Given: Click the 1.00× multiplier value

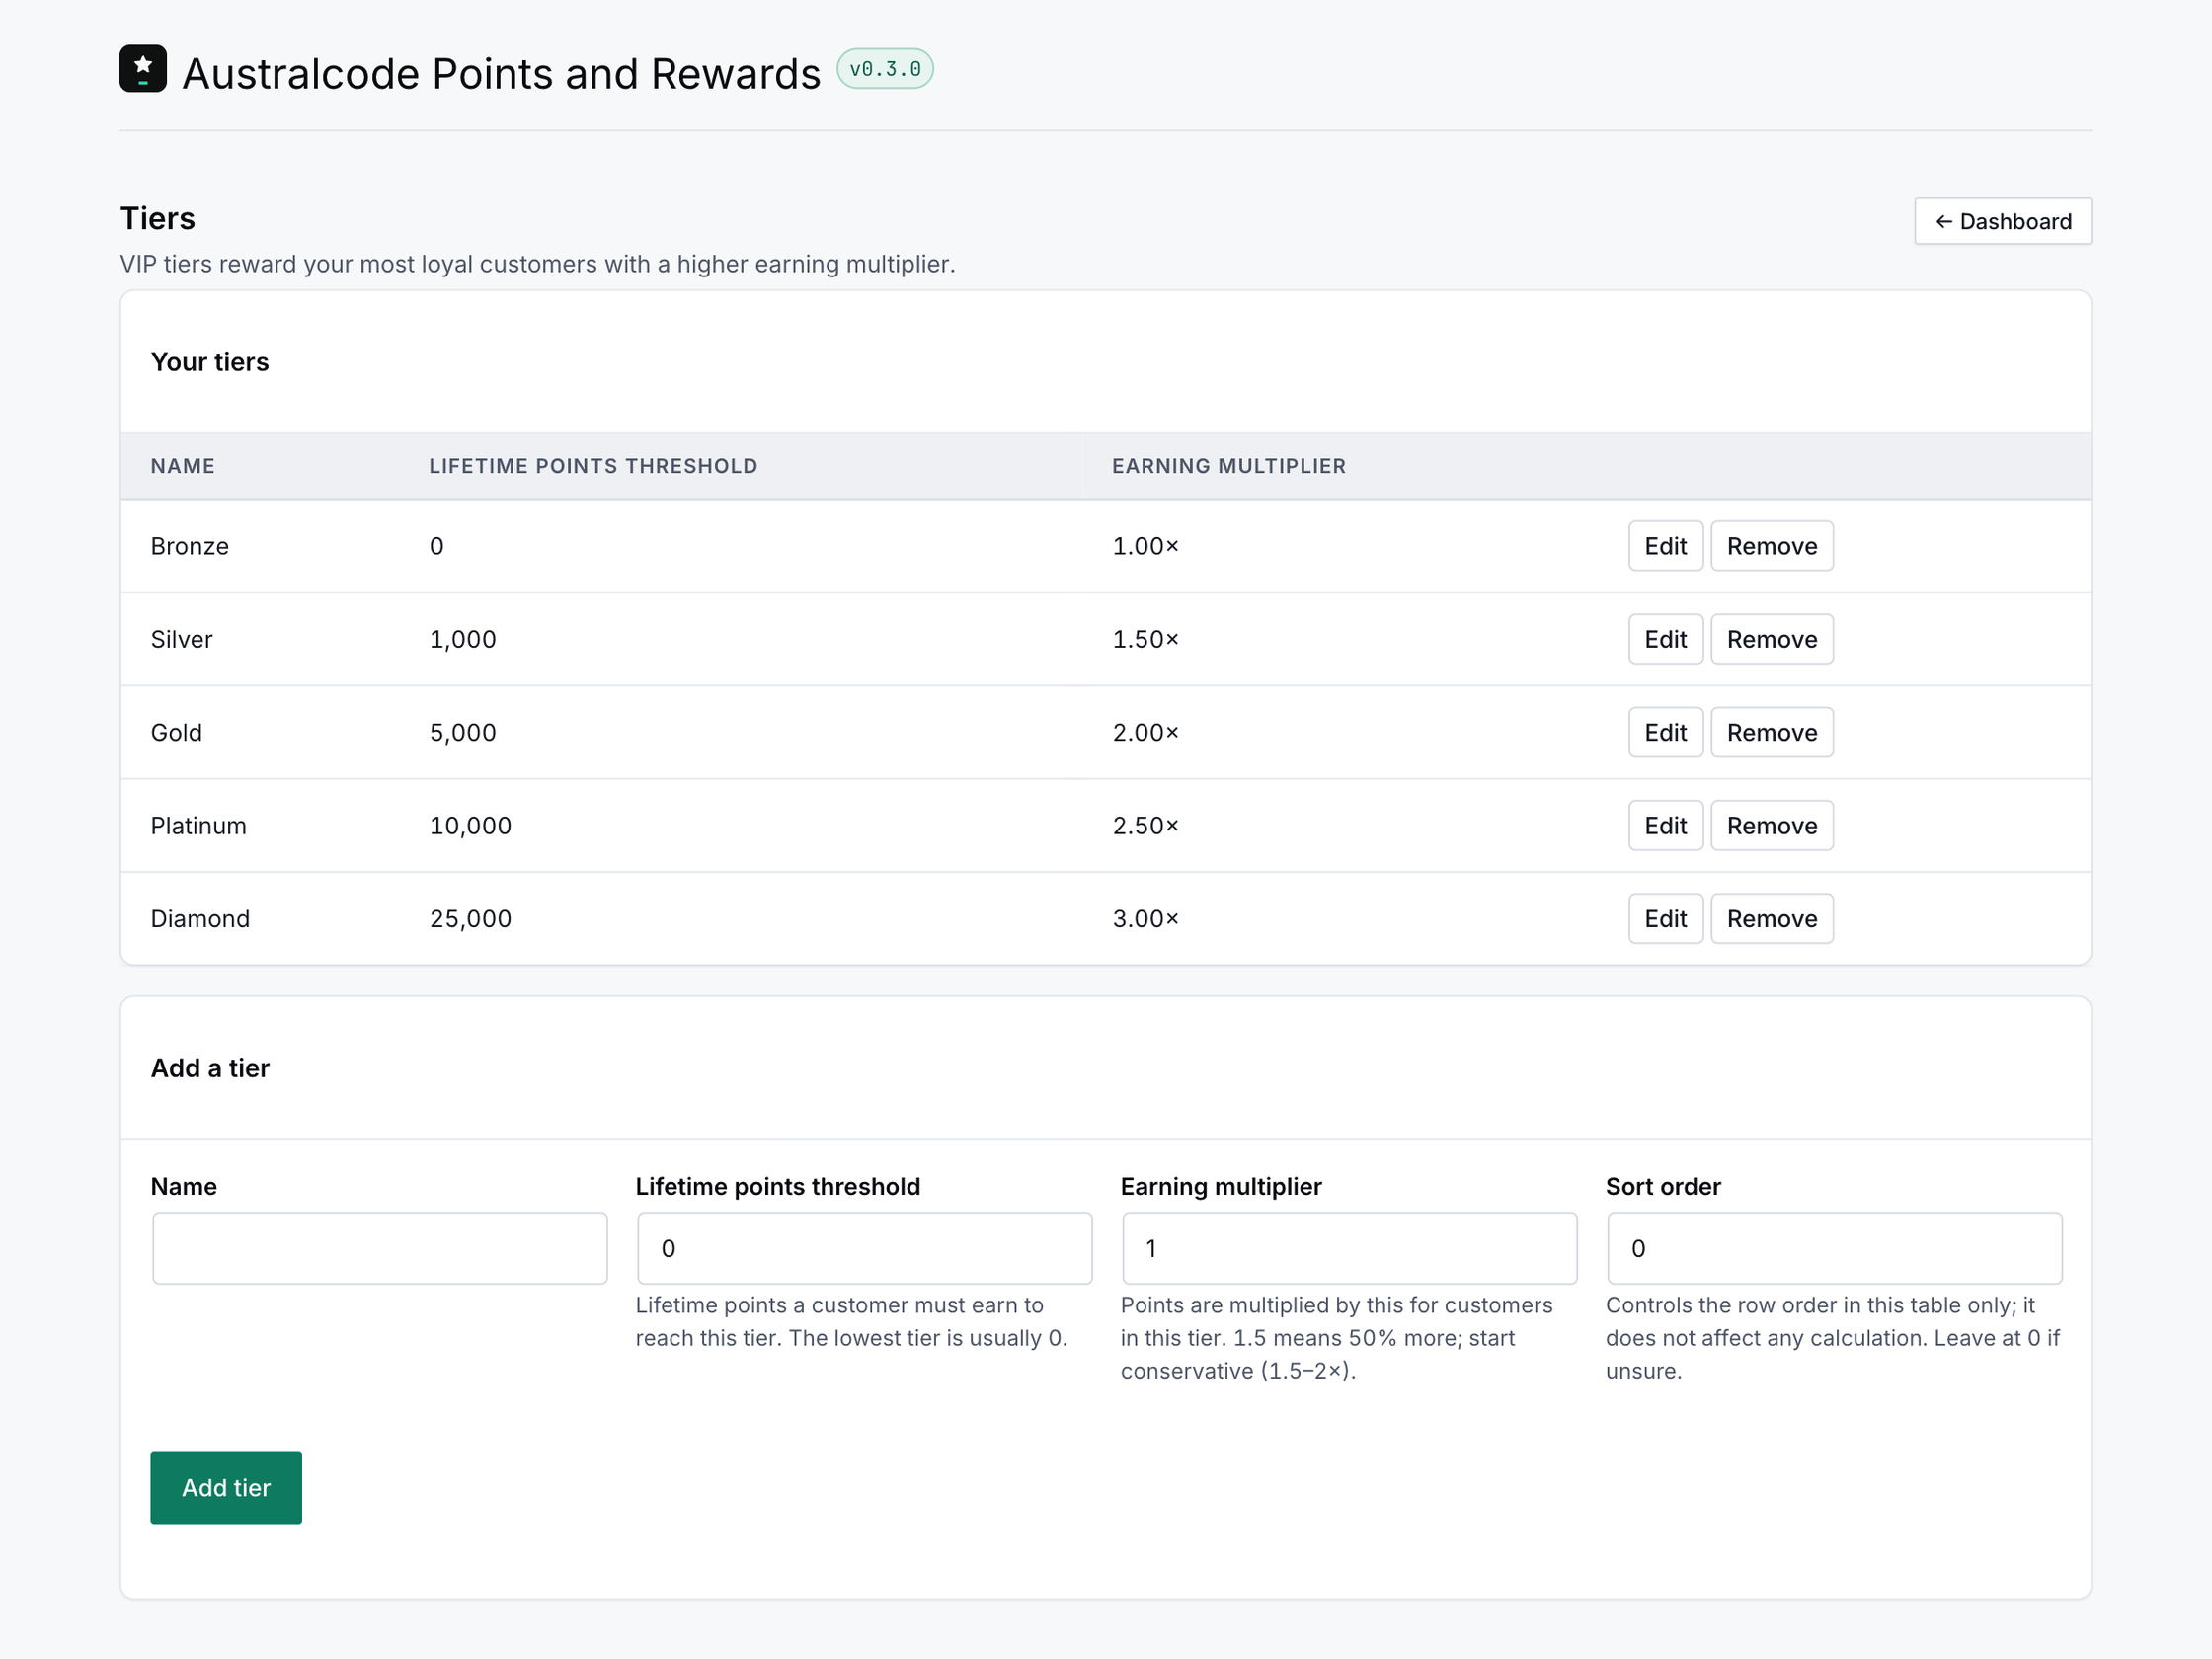Looking at the screenshot, I should (1146, 546).
